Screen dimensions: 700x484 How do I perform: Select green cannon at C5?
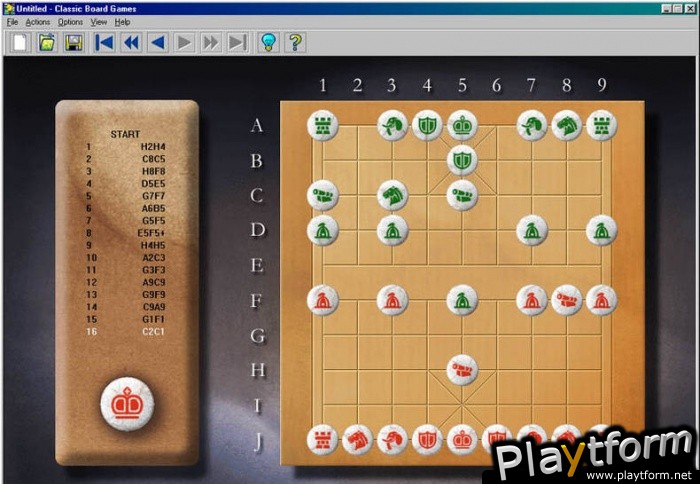pos(462,195)
